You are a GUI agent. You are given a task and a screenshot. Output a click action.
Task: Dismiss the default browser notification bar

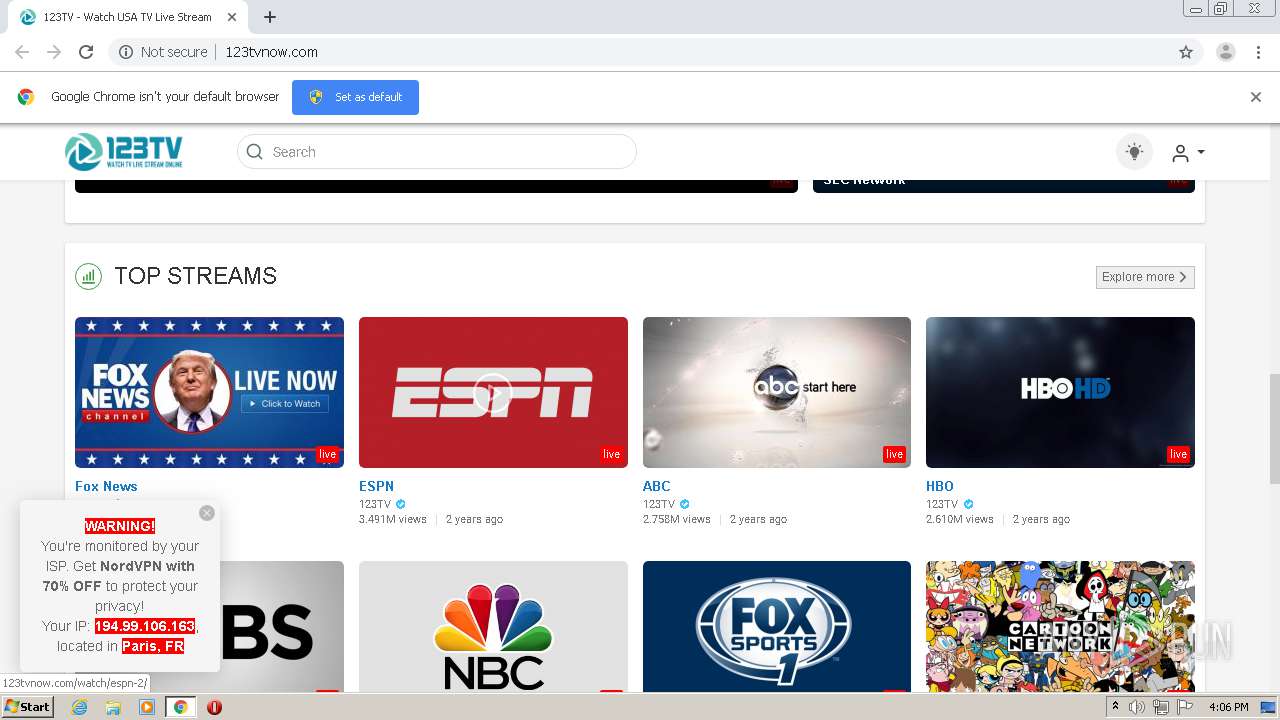[1255, 97]
